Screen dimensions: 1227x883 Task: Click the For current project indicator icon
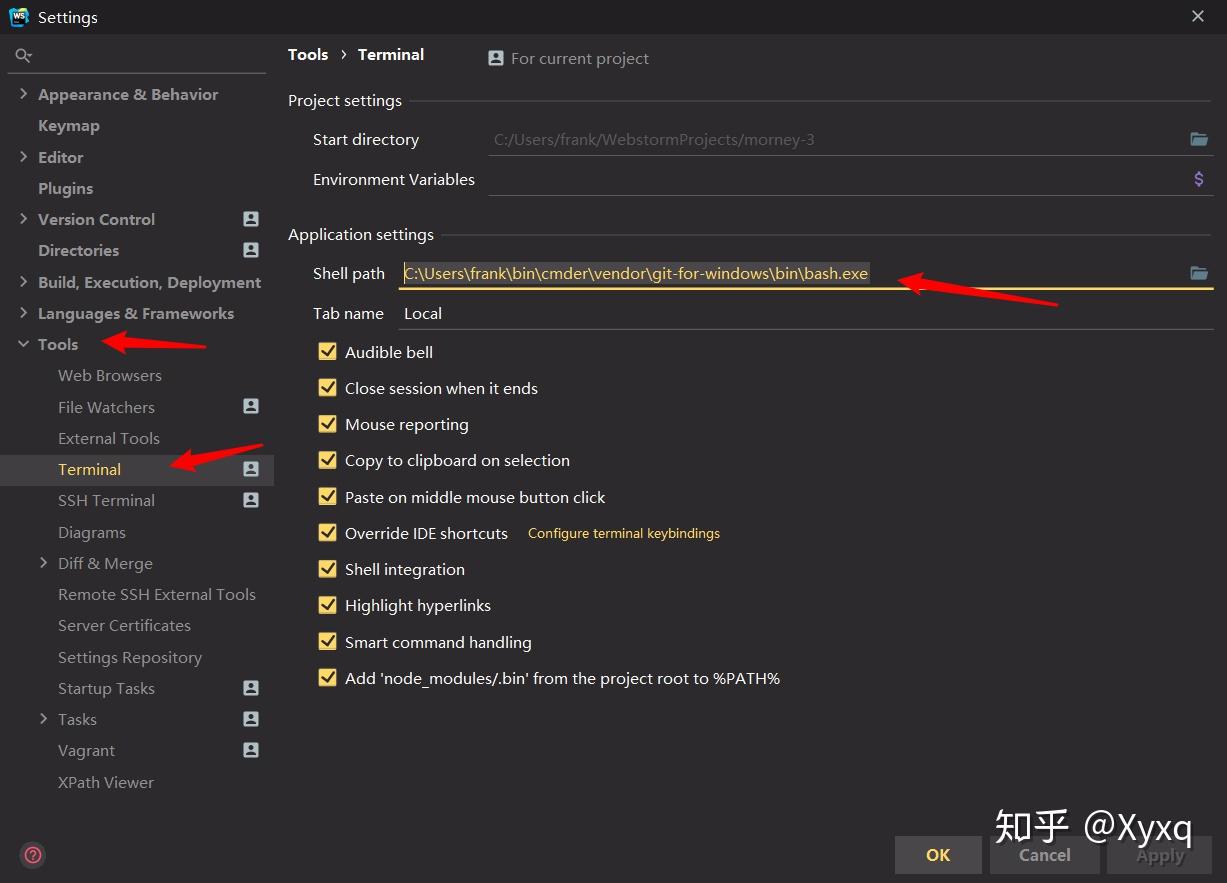[495, 58]
